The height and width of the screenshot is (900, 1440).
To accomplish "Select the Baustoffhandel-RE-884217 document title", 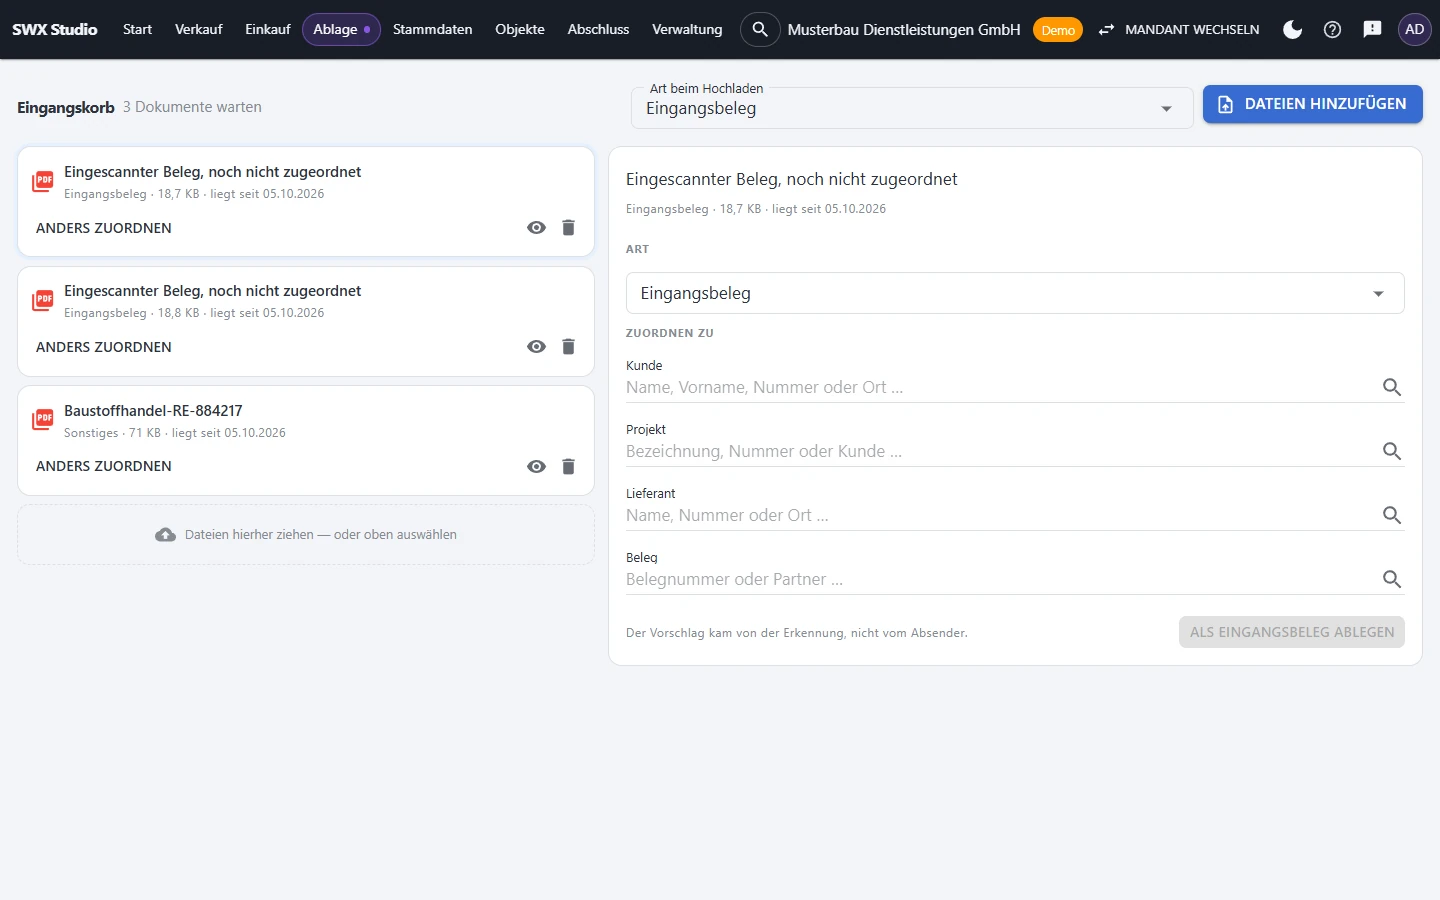I will [x=153, y=411].
